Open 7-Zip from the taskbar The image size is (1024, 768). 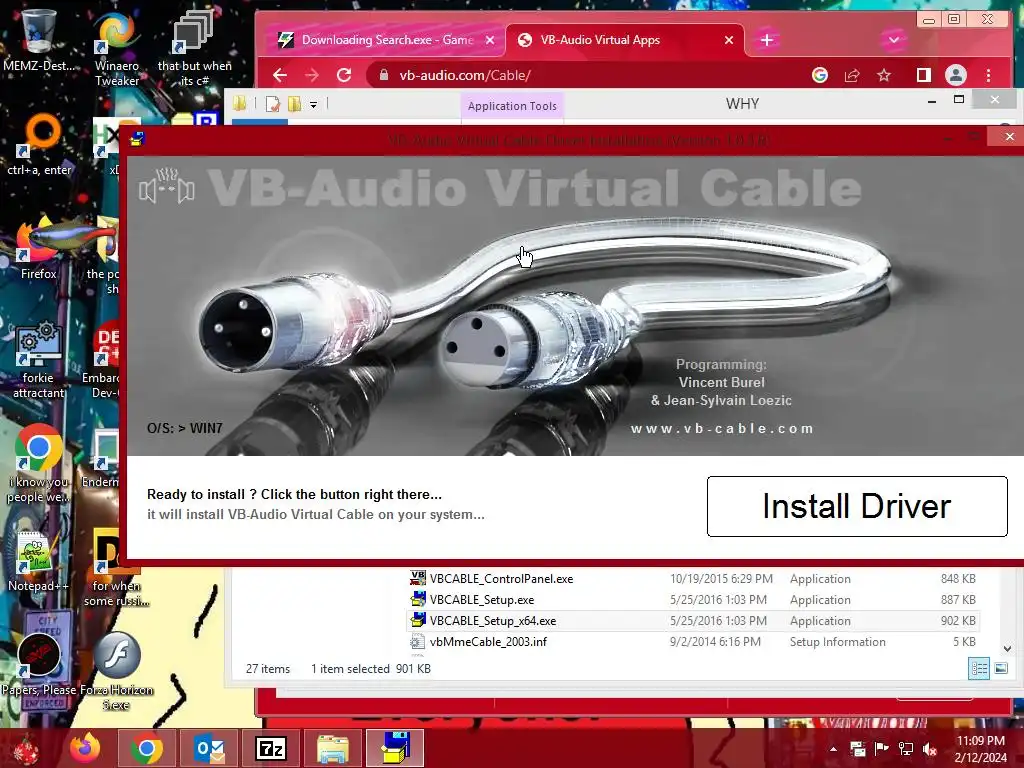click(271, 748)
